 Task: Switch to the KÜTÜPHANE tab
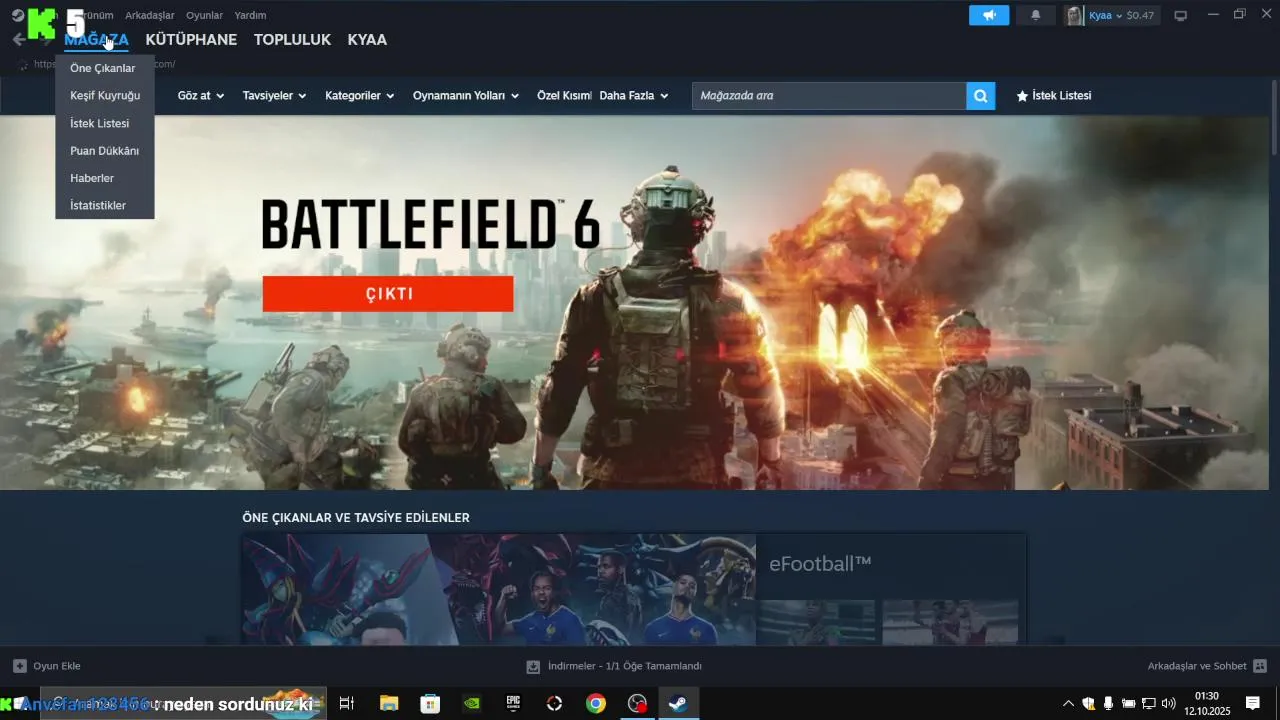point(191,40)
